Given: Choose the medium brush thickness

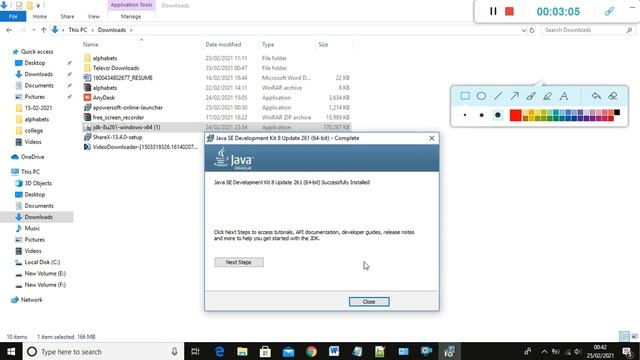Looking at the screenshot, I should point(481,115).
